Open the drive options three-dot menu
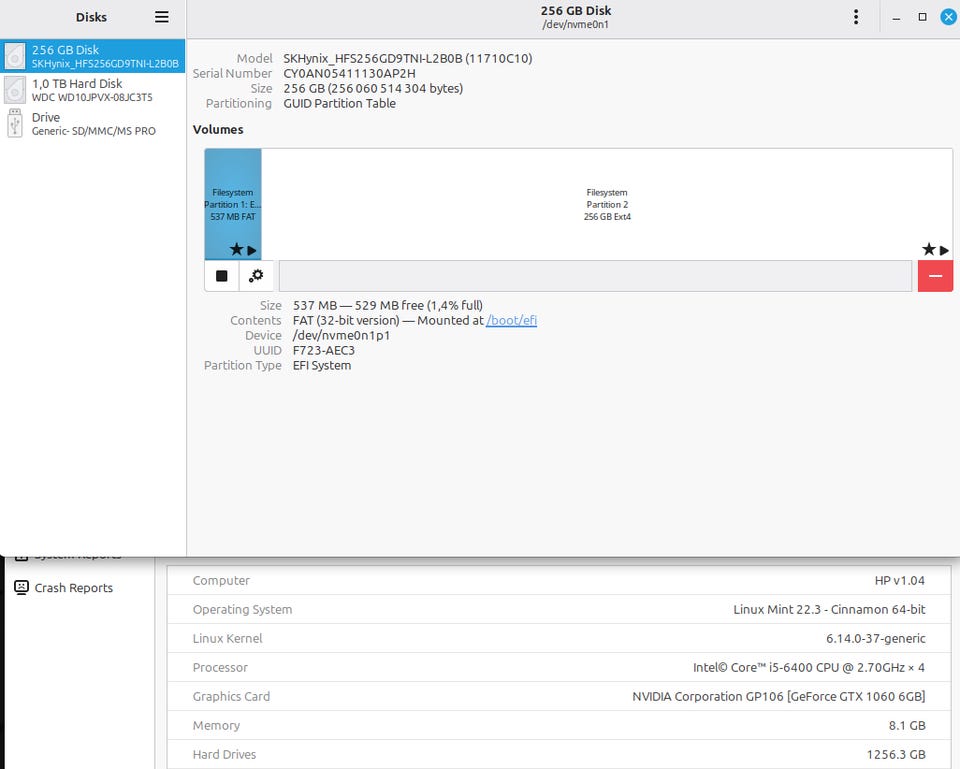 856,17
